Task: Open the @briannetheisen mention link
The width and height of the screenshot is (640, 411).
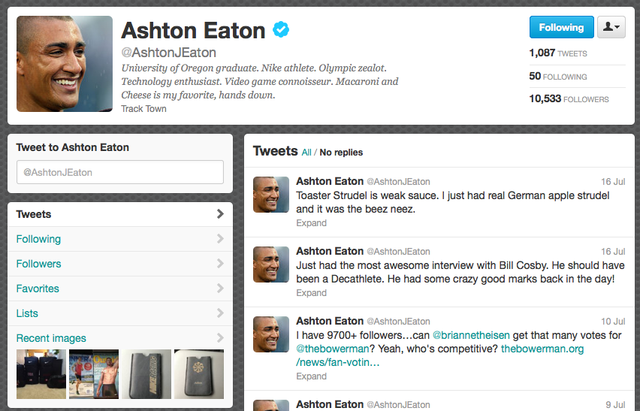Action: point(471,335)
